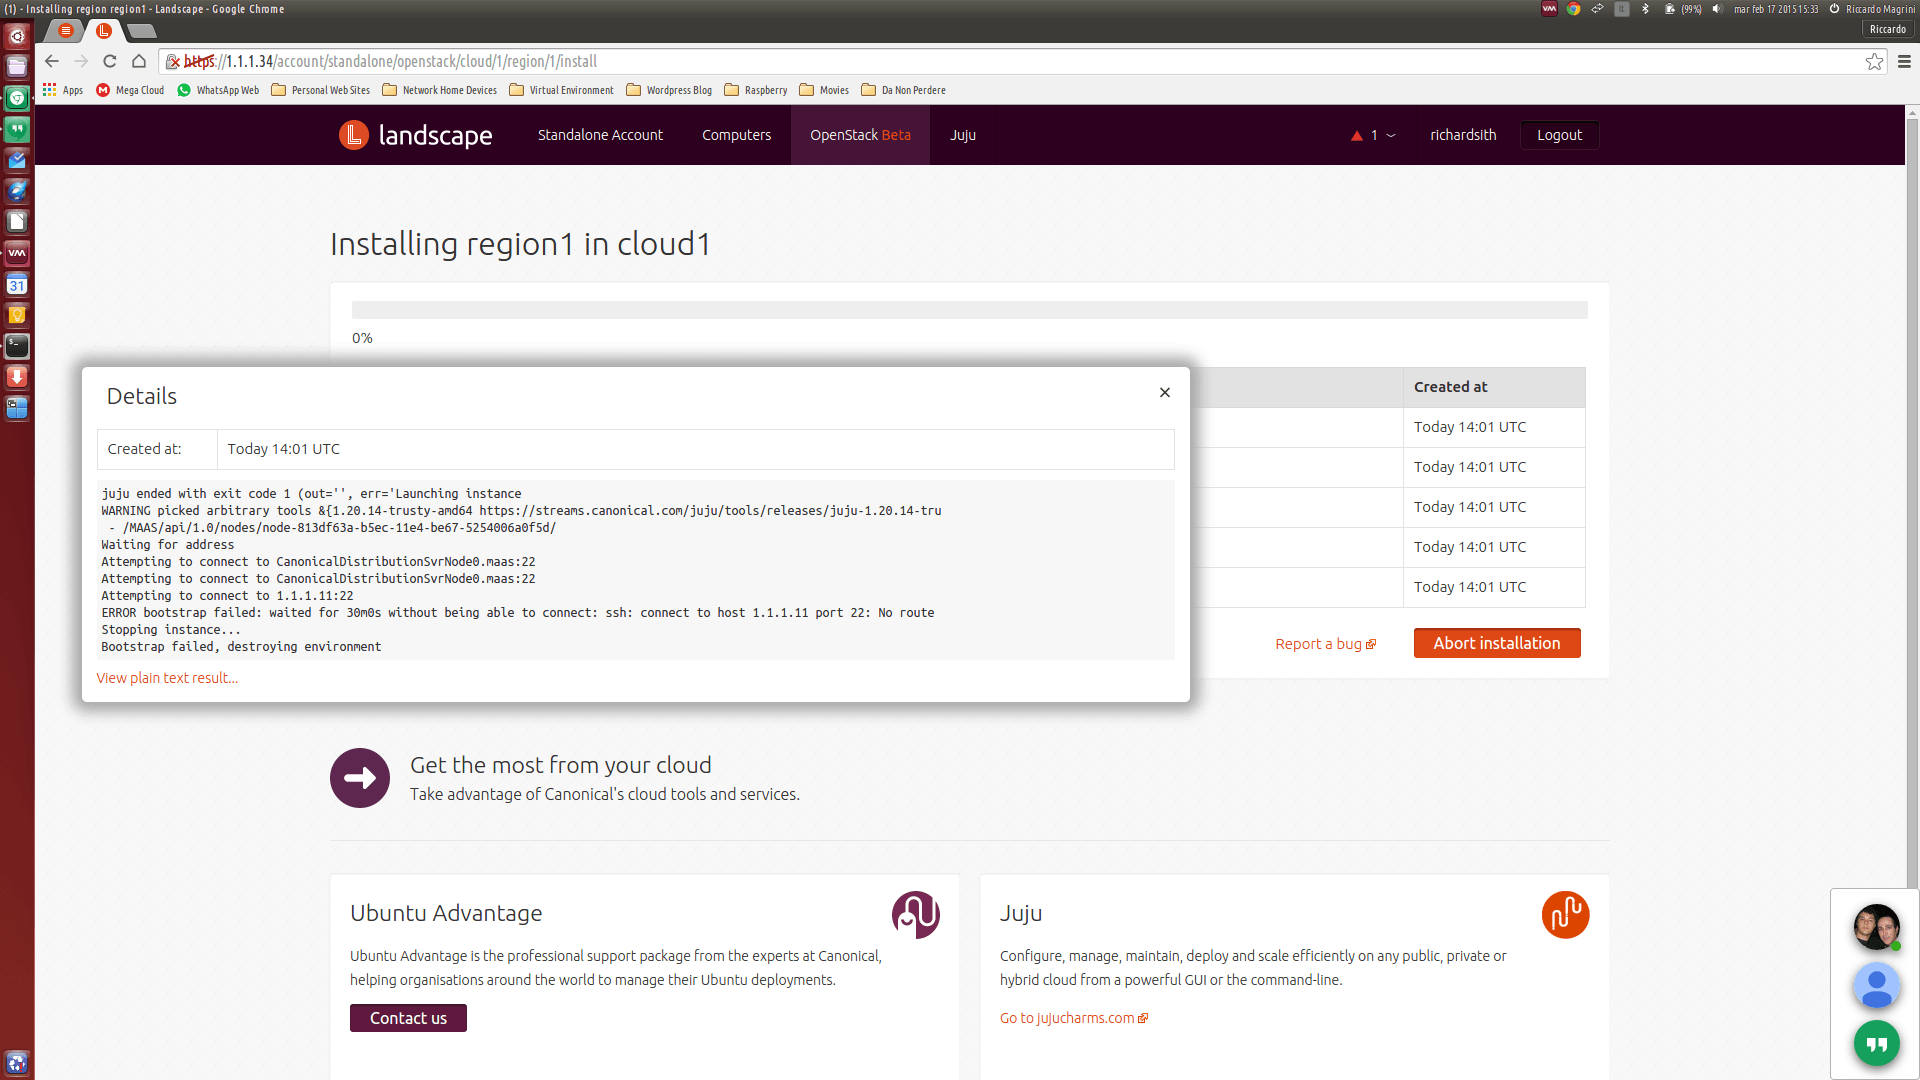The width and height of the screenshot is (1920, 1080).
Task: Click the Abort installation button
Action: click(x=1497, y=642)
